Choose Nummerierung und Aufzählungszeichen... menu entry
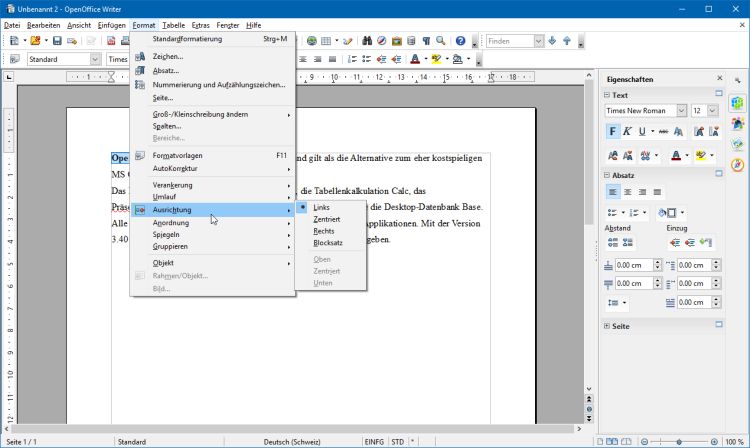 coord(219,85)
